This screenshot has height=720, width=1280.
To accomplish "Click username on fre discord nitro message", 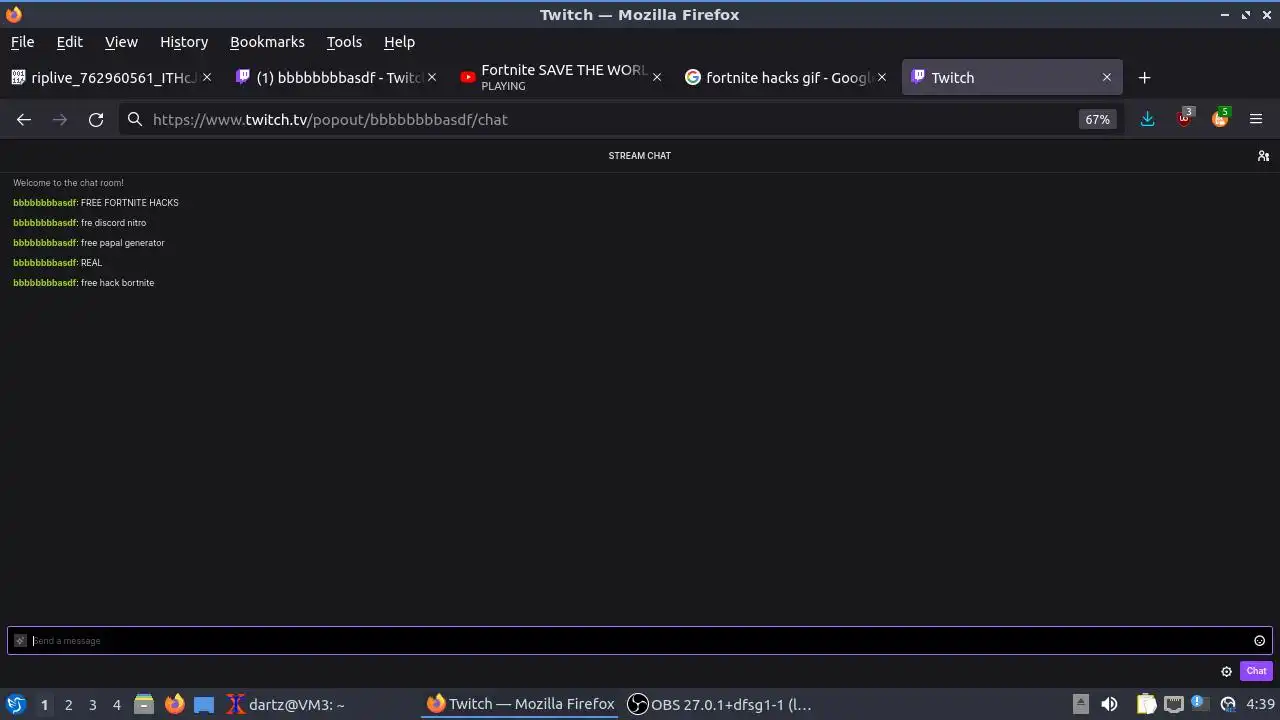I will tap(44, 223).
